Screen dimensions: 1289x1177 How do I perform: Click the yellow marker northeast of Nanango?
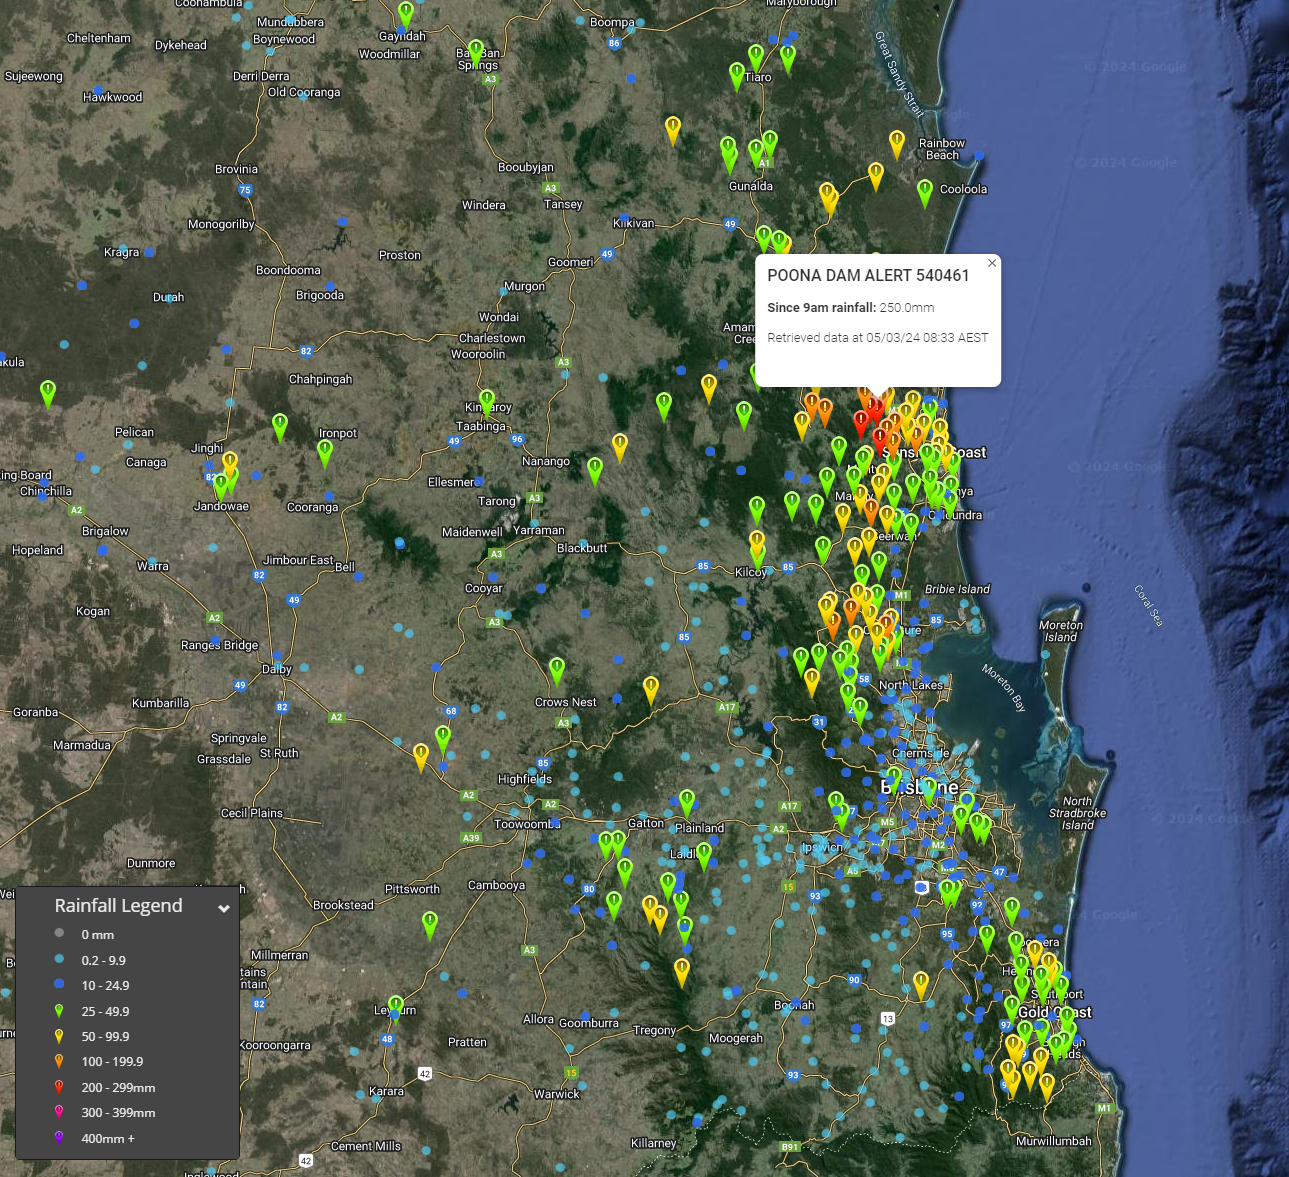tap(620, 447)
